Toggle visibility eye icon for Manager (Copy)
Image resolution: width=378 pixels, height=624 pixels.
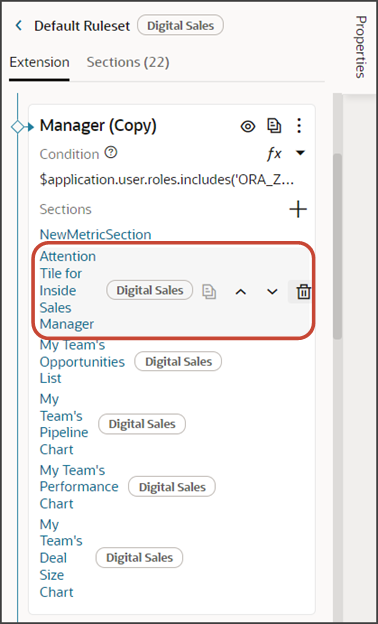(x=248, y=127)
